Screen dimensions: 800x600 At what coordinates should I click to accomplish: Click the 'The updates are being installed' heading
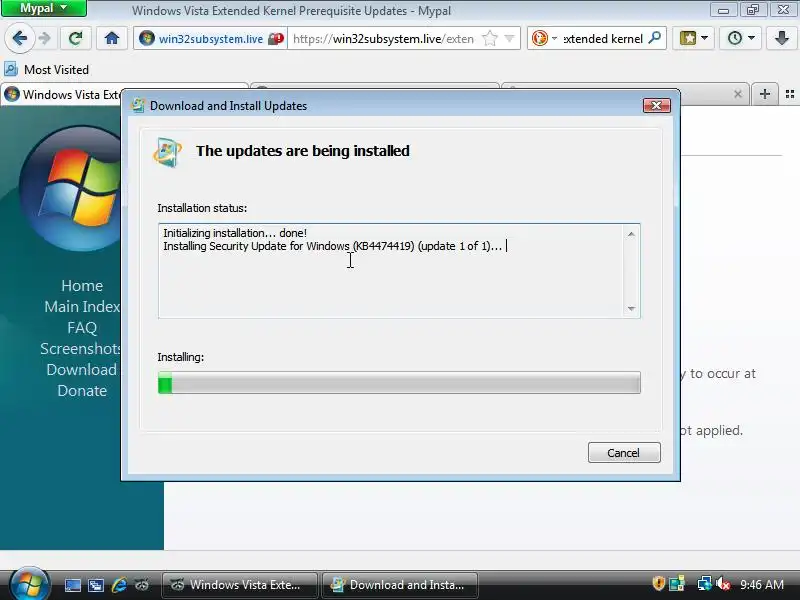[x=303, y=151]
